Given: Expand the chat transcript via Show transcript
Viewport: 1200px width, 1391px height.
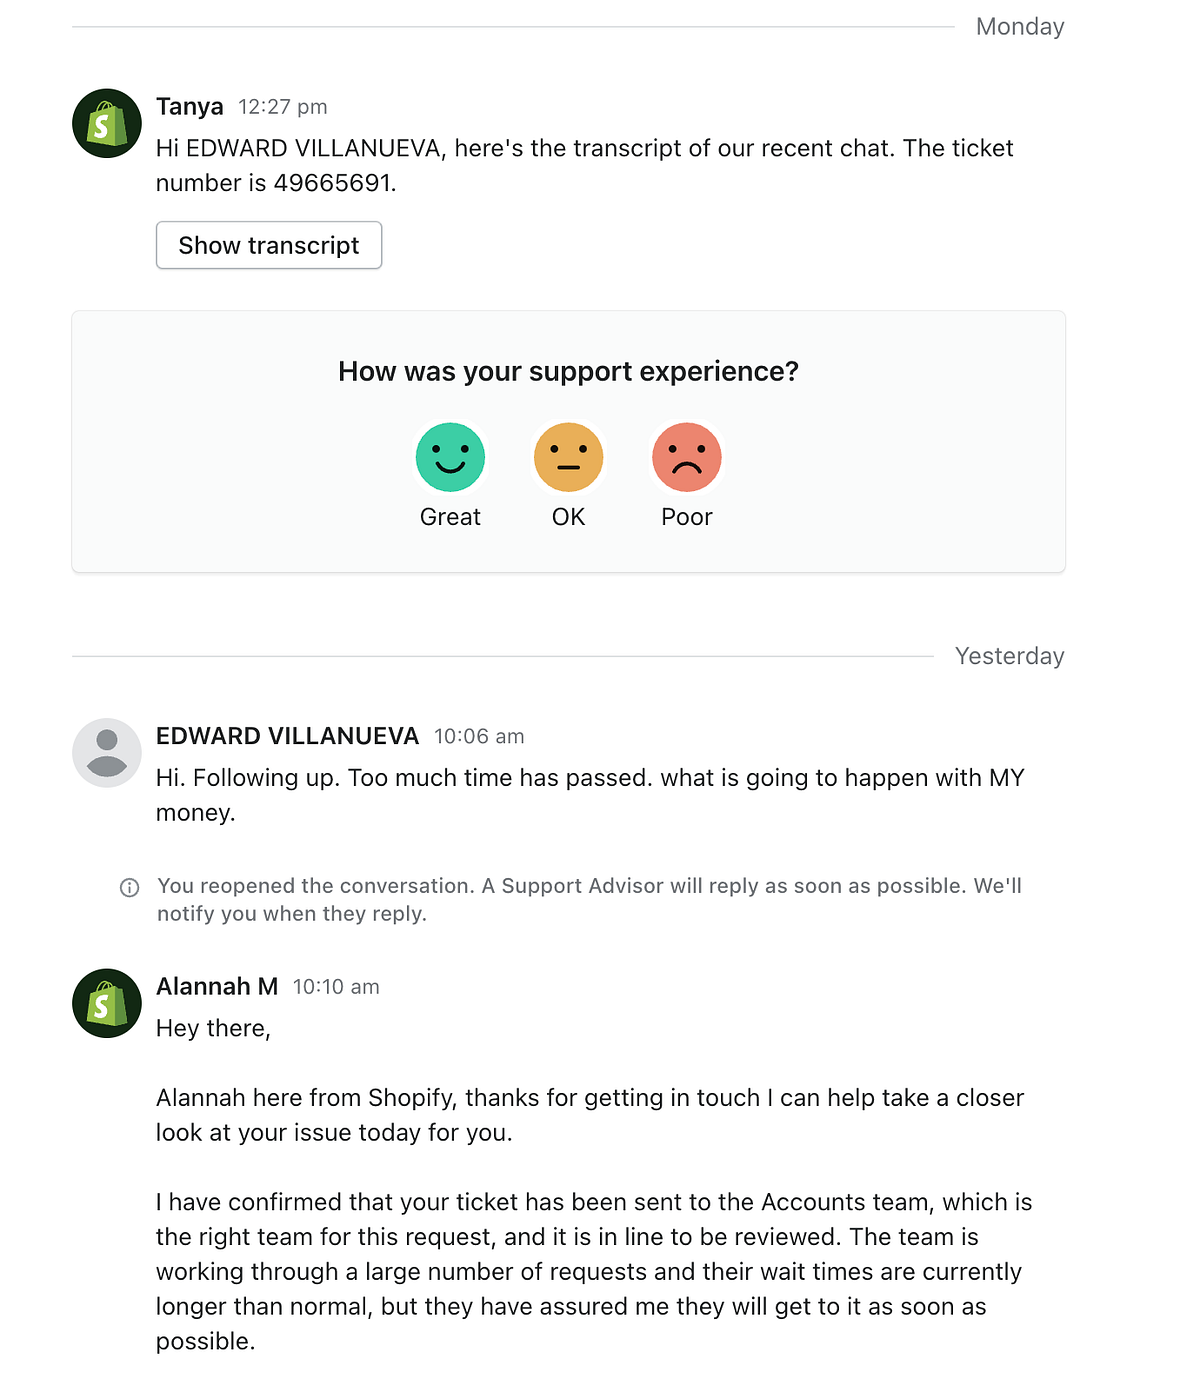Looking at the screenshot, I should point(268,245).
